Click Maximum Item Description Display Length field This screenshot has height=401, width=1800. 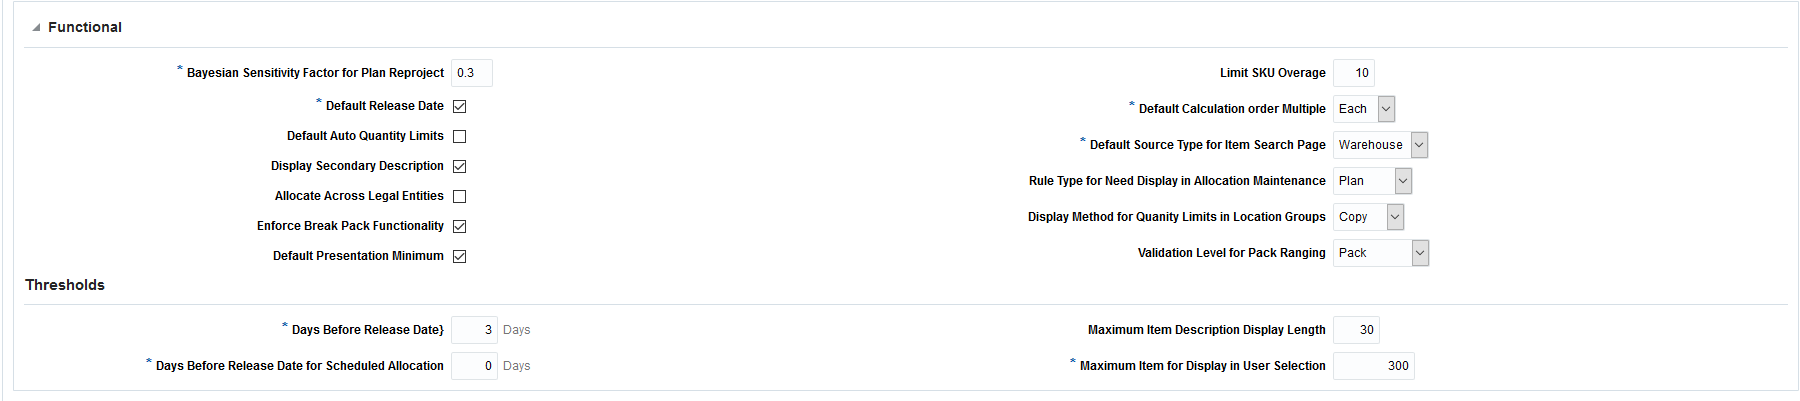[x=1356, y=330]
